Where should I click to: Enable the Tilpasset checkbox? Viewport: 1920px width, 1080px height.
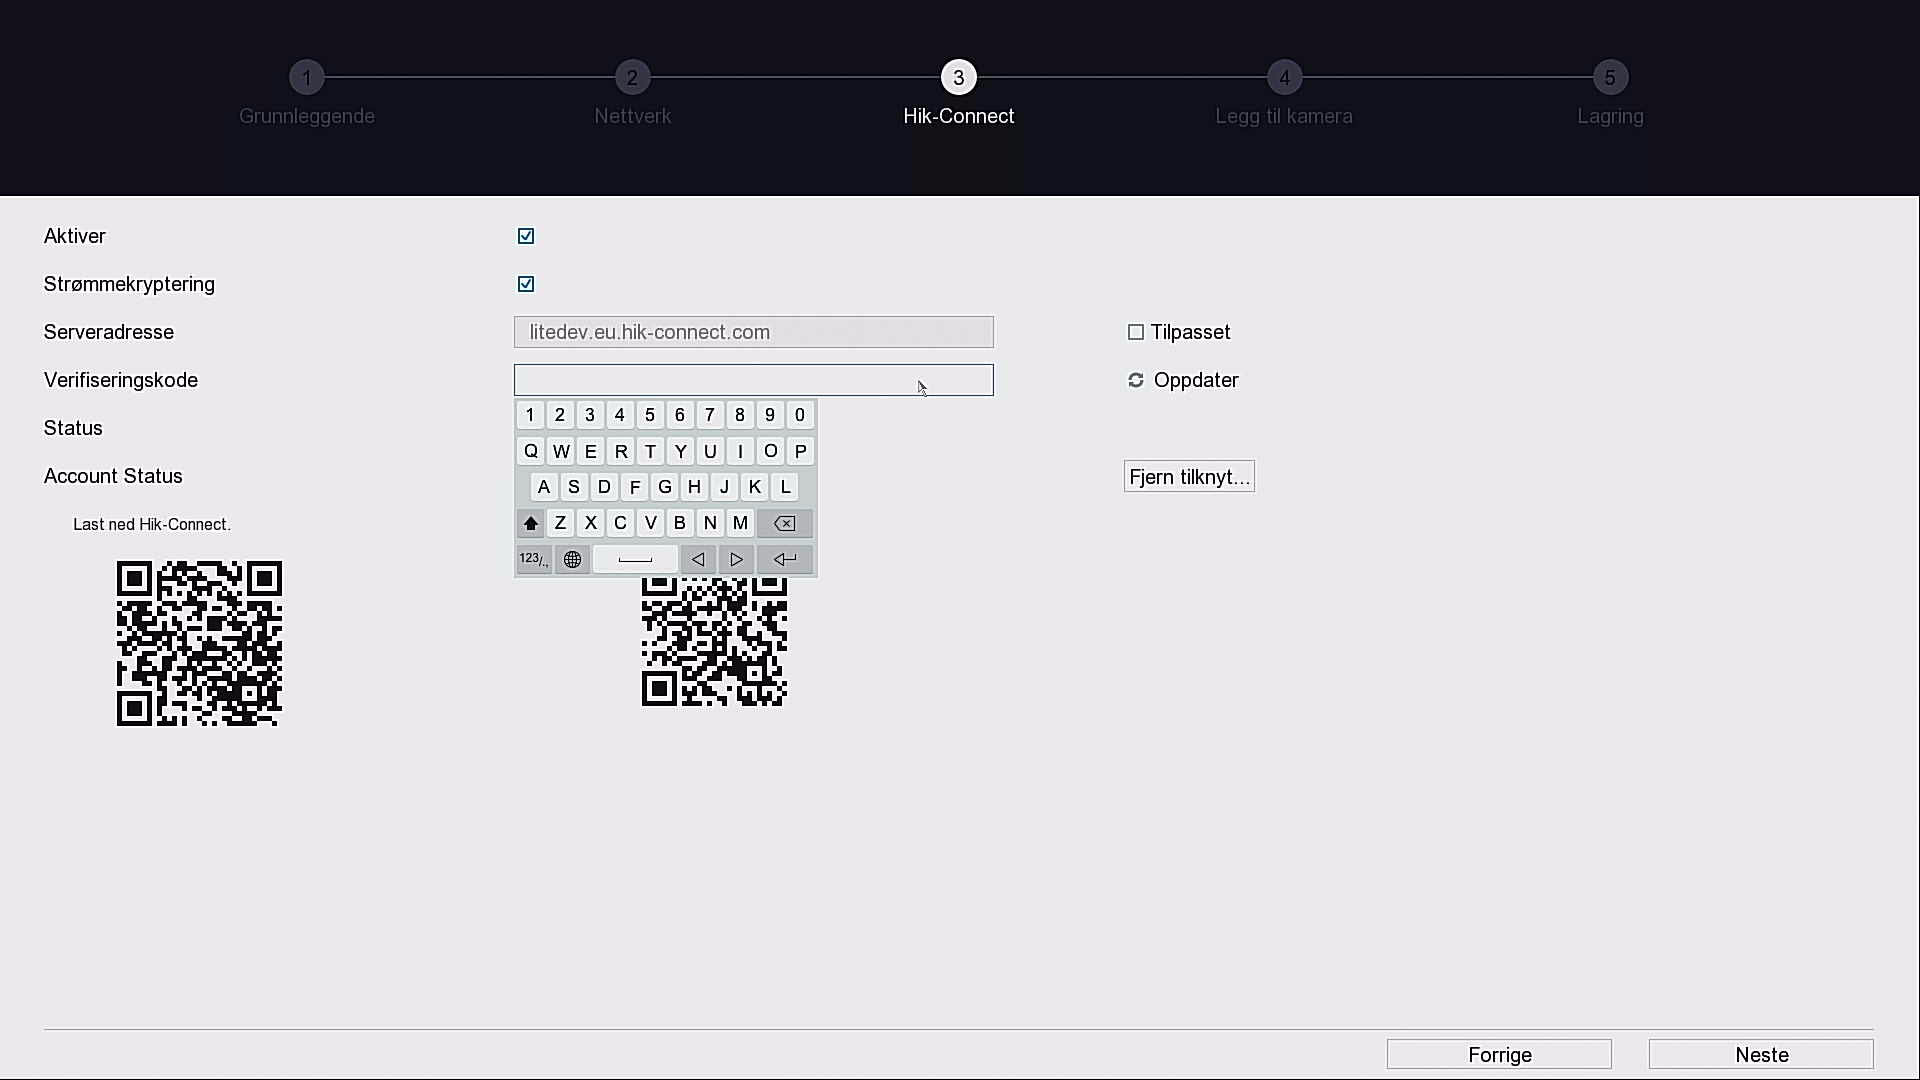[x=1136, y=332]
